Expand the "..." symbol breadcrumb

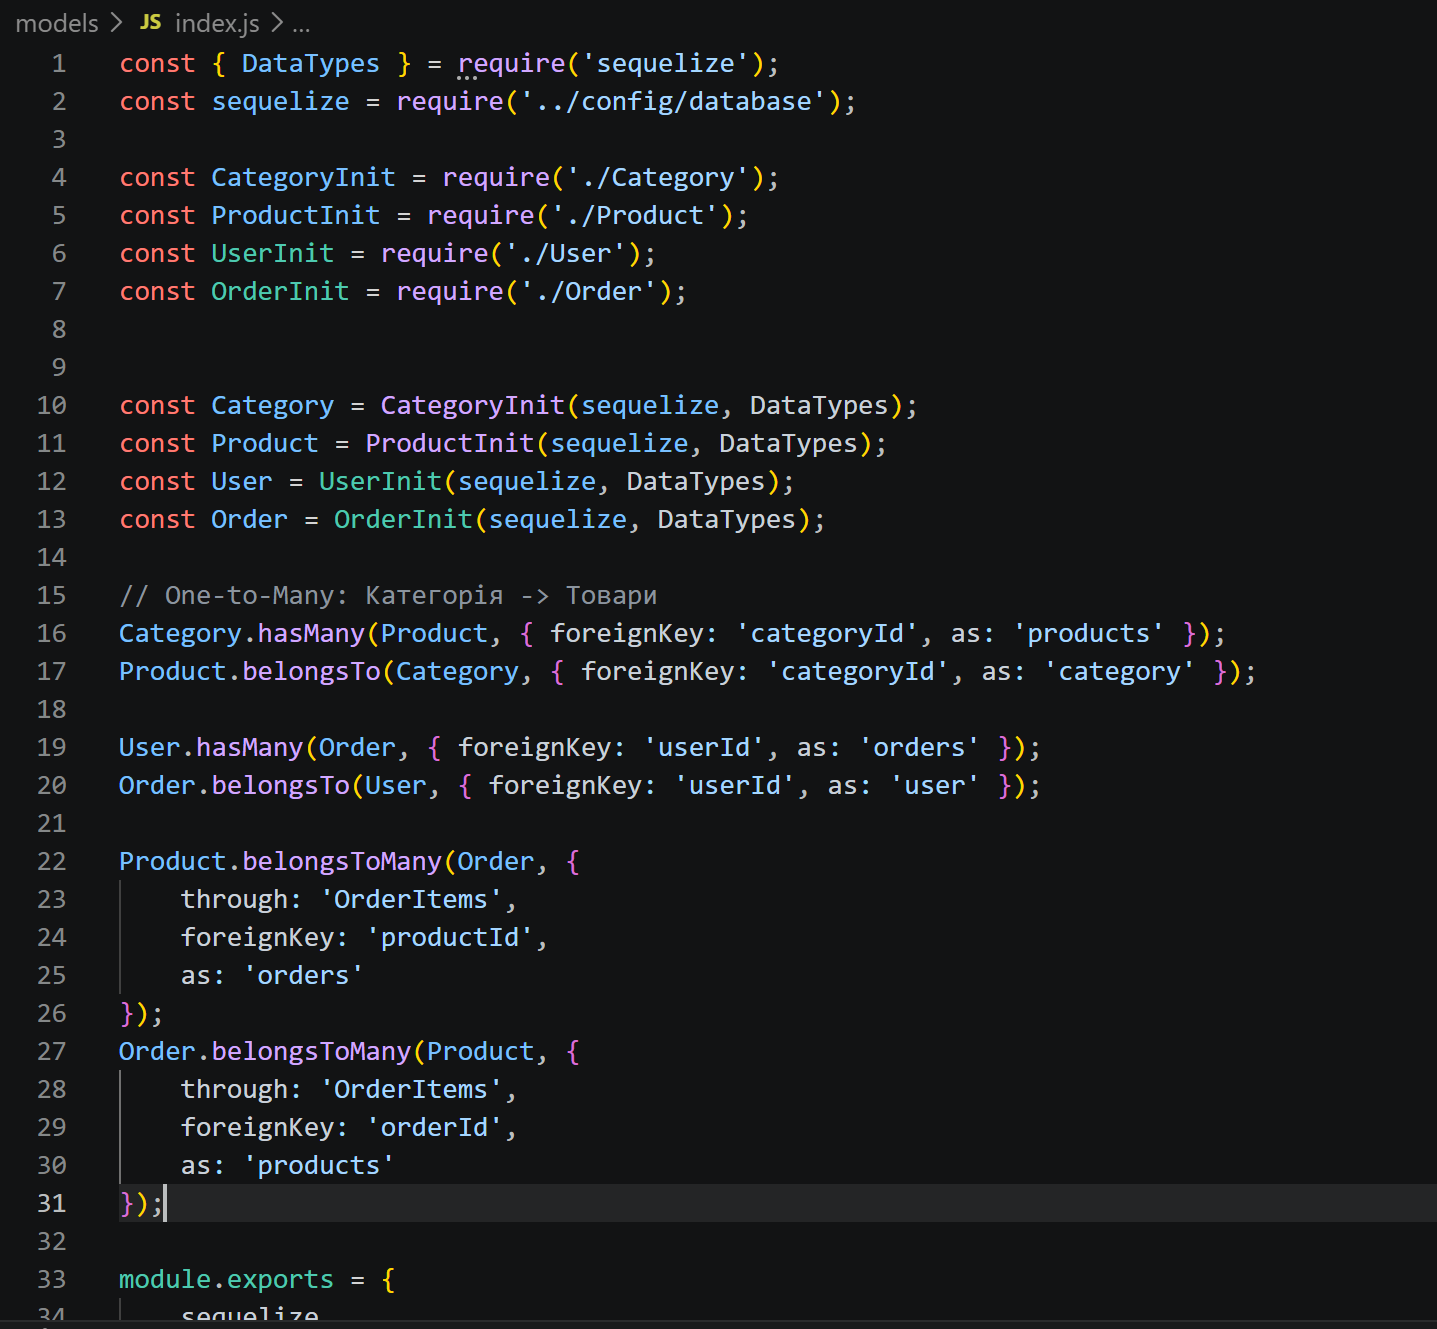tap(300, 23)
